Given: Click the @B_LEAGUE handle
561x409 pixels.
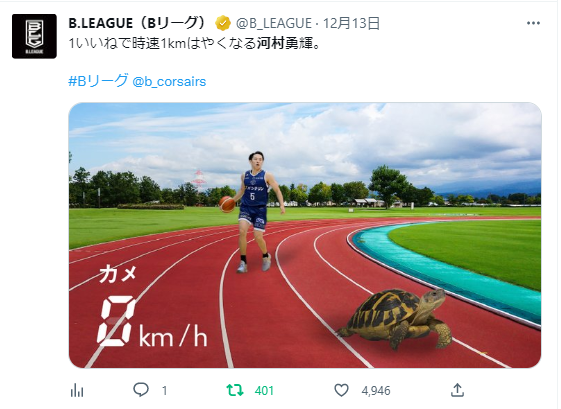Looking at the screenshot, I should (274, 24).
